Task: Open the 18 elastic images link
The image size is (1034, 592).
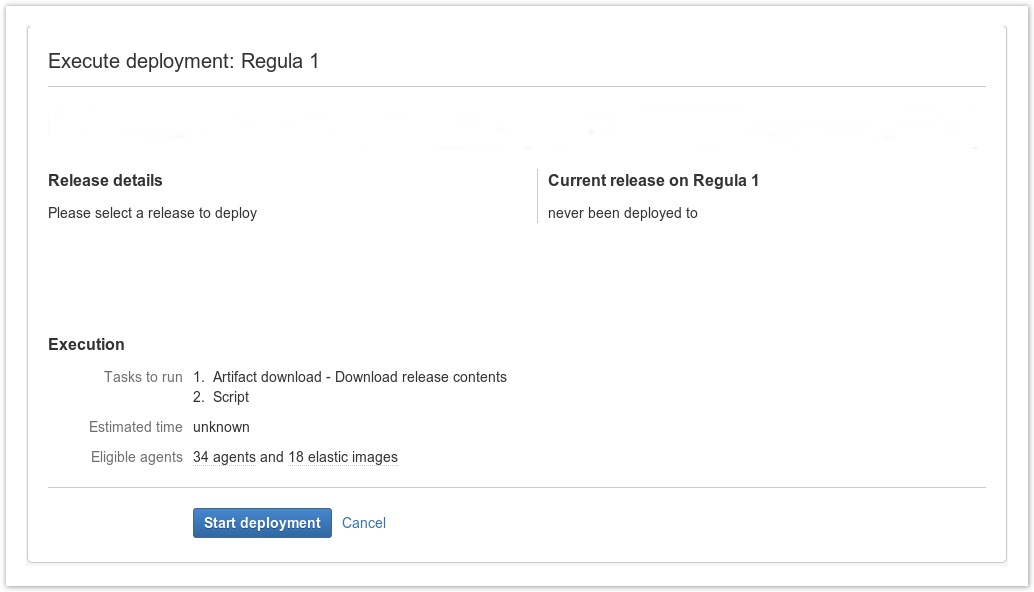Action: (x=343, y=457)
